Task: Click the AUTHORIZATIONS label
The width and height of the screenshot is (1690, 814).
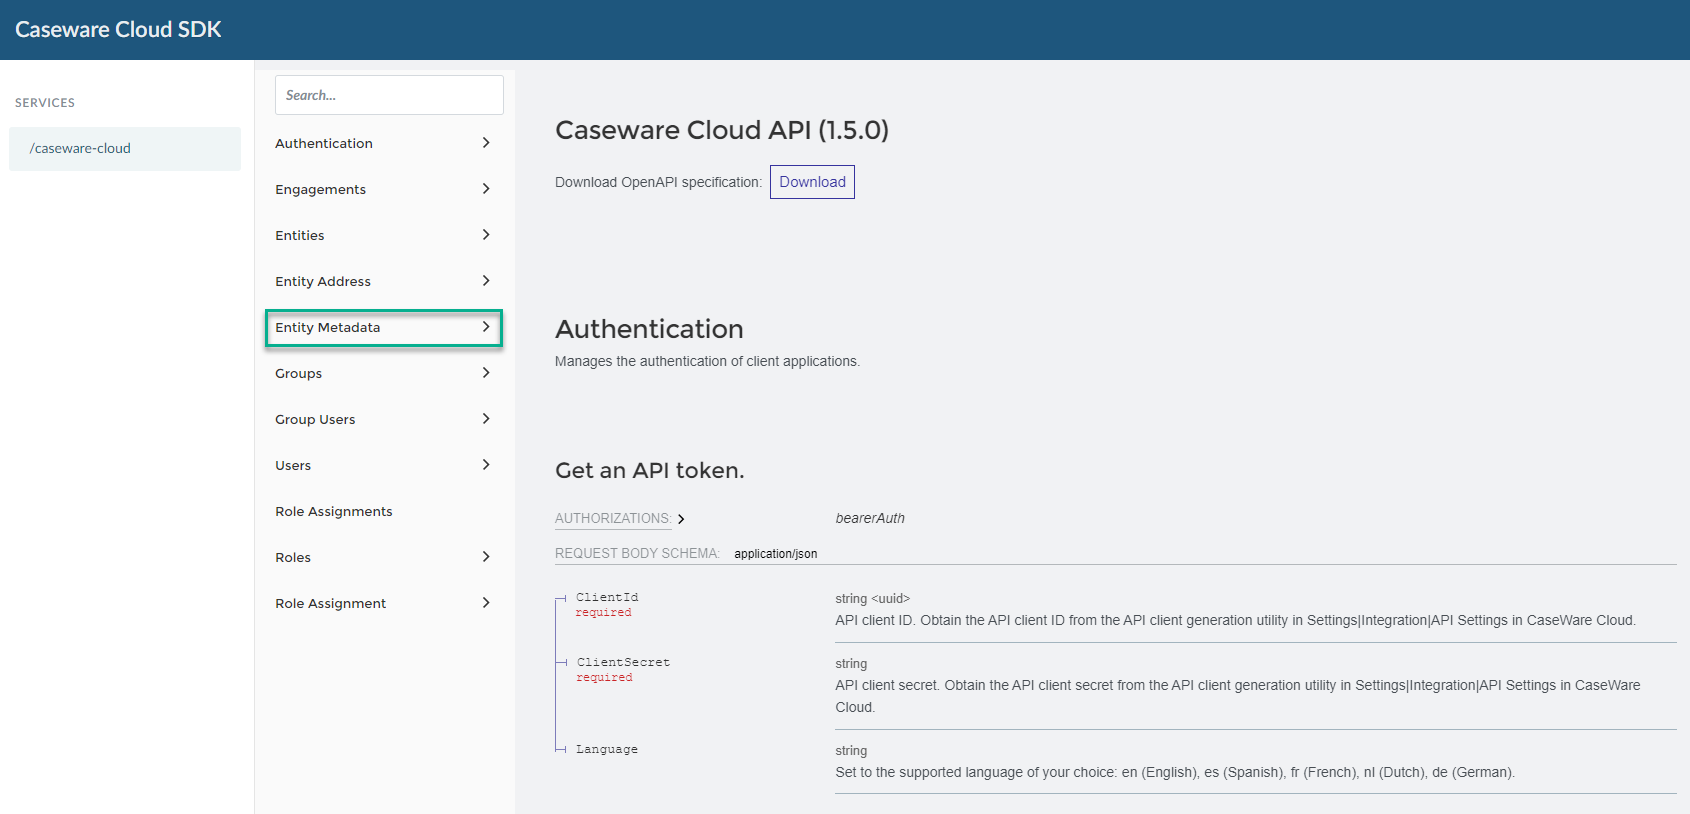Action: point(613,518)
